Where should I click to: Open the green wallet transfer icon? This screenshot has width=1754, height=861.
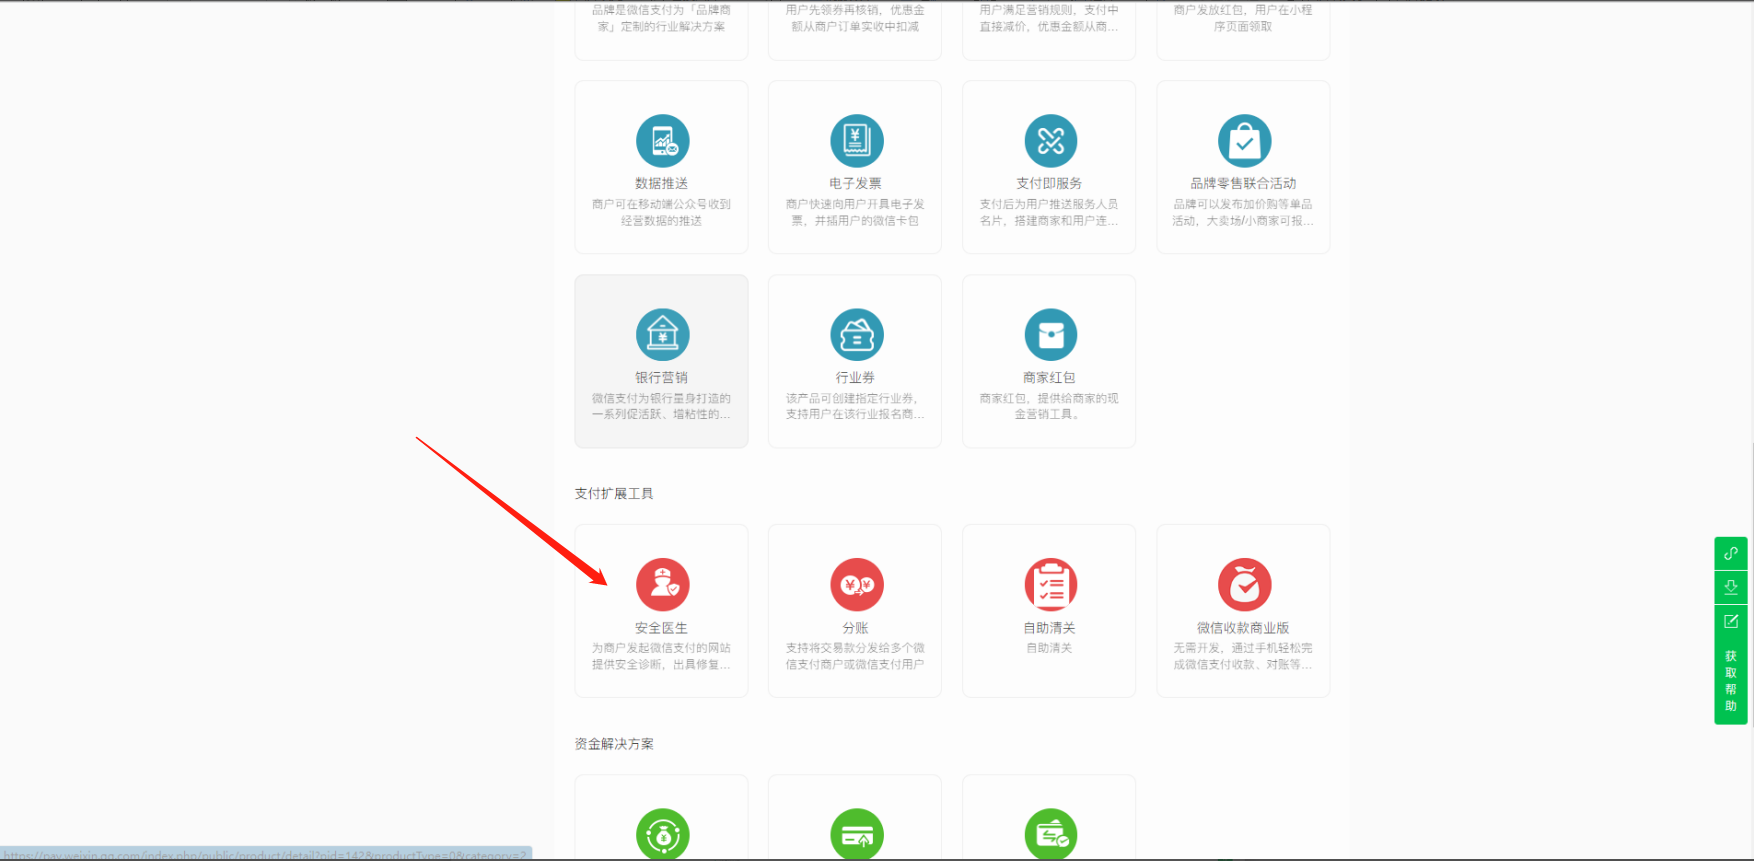coord(1050,834)
